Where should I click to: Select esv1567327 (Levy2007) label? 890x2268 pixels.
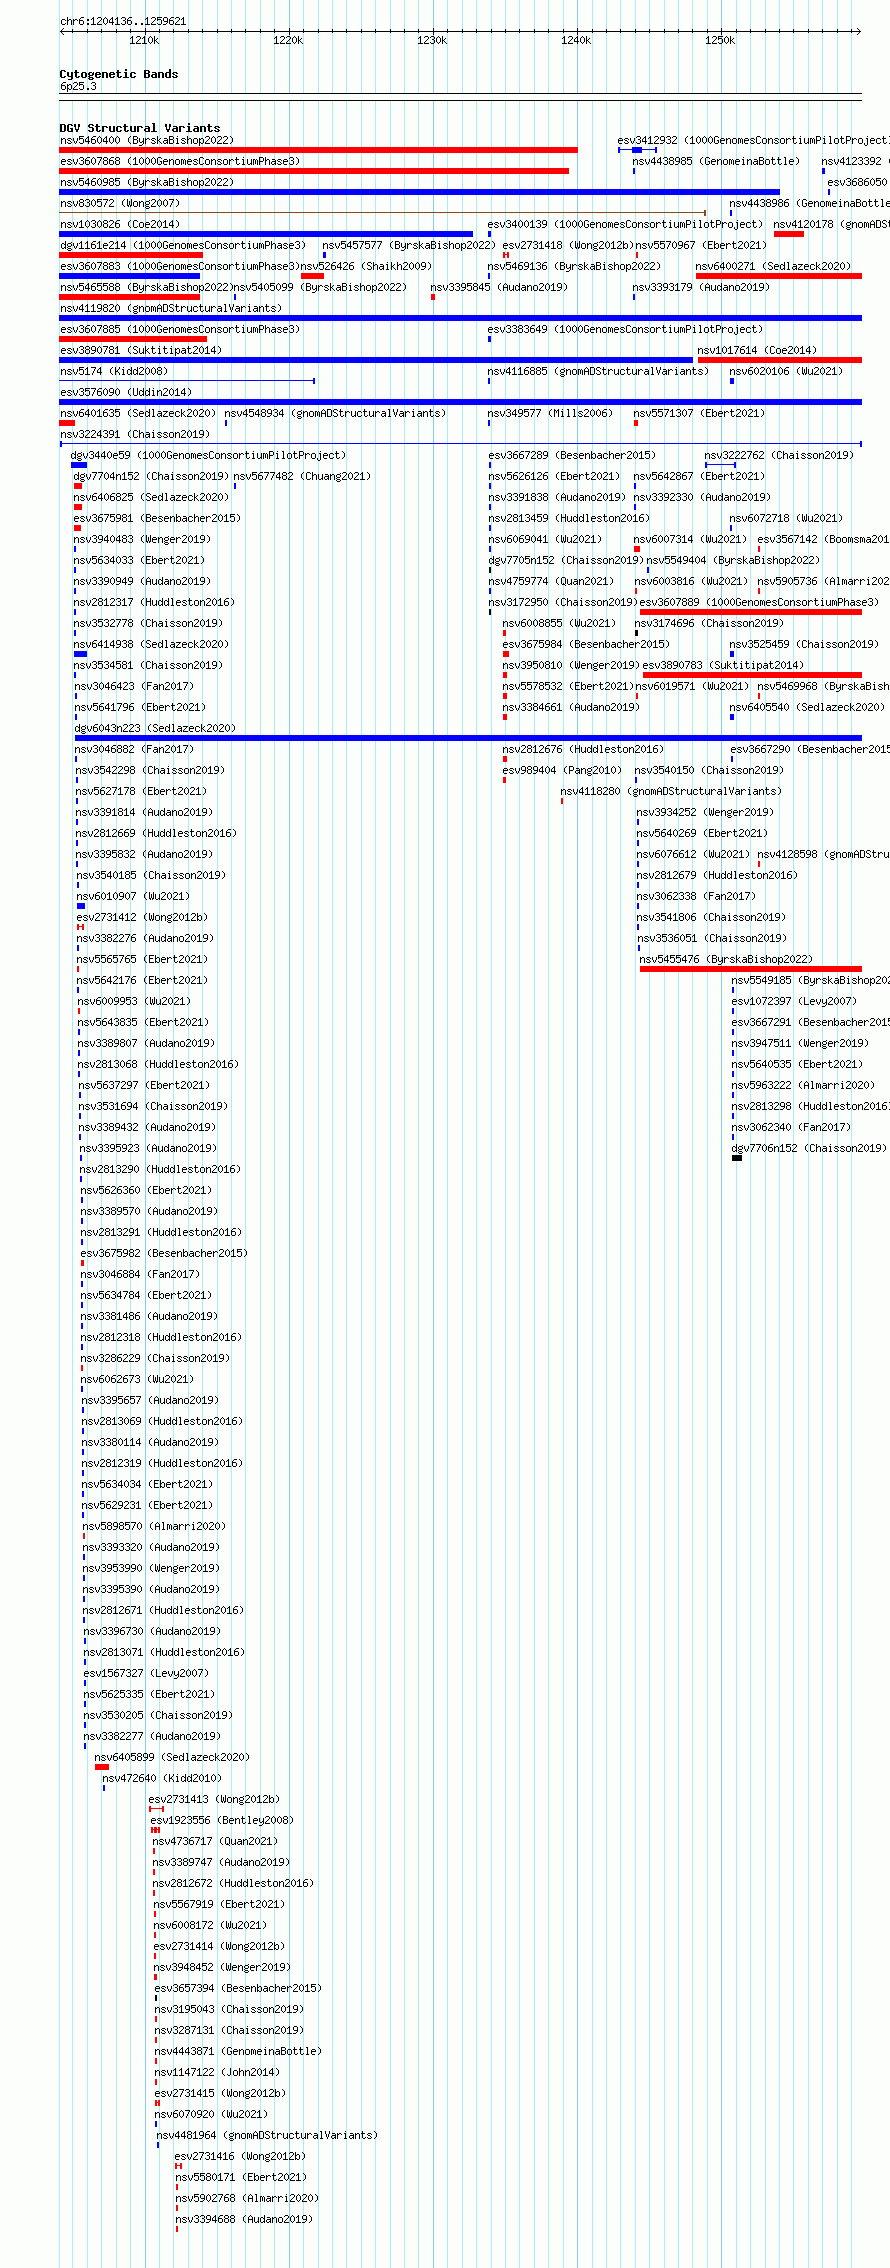click(x=145, y=1673)
